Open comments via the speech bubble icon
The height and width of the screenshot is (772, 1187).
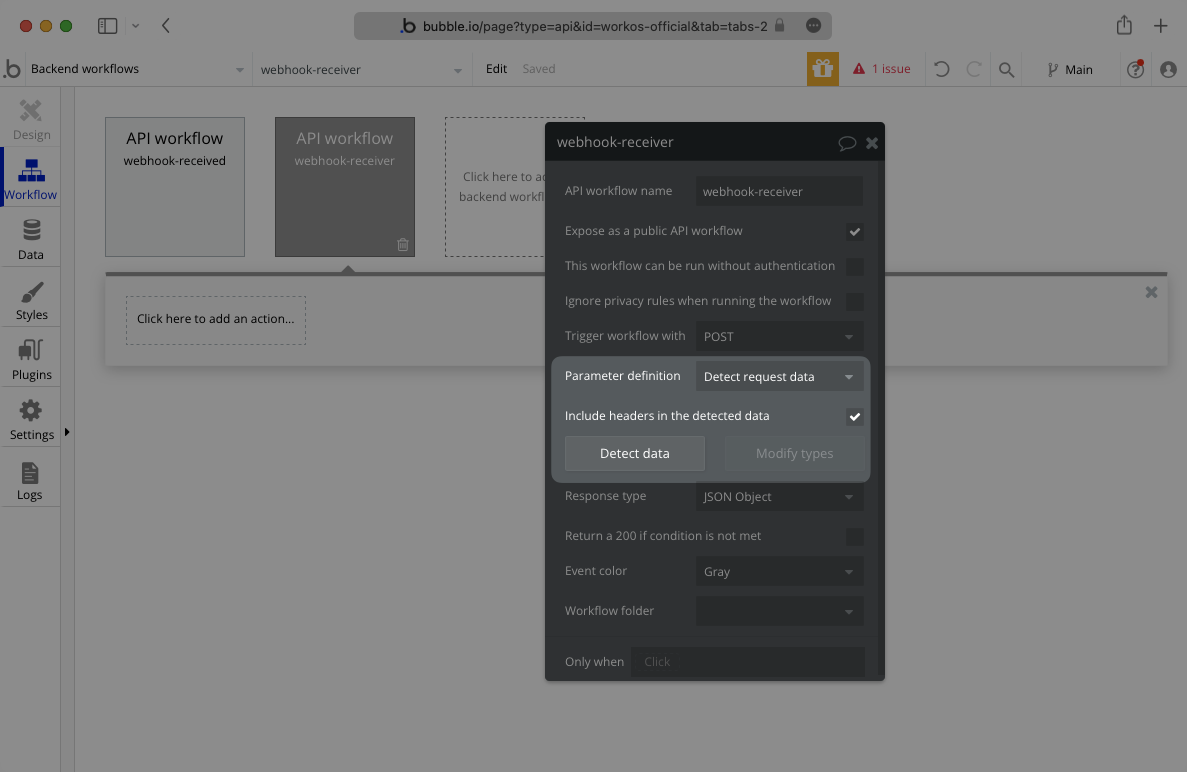[x=848, y=142]
